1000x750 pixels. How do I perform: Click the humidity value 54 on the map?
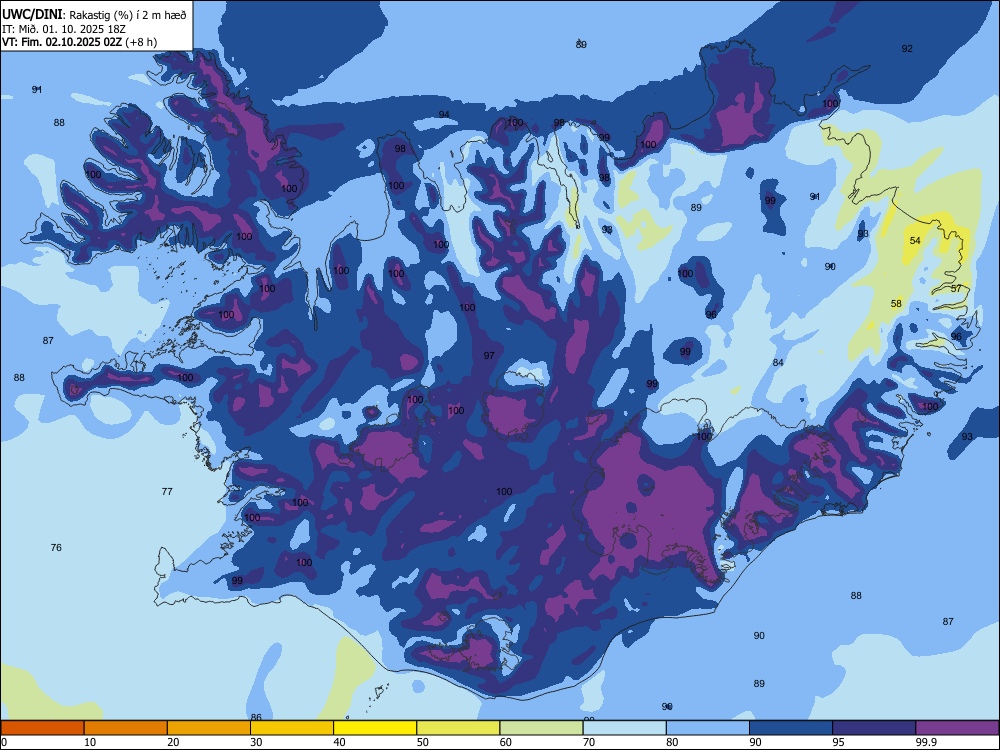[915, 240]
